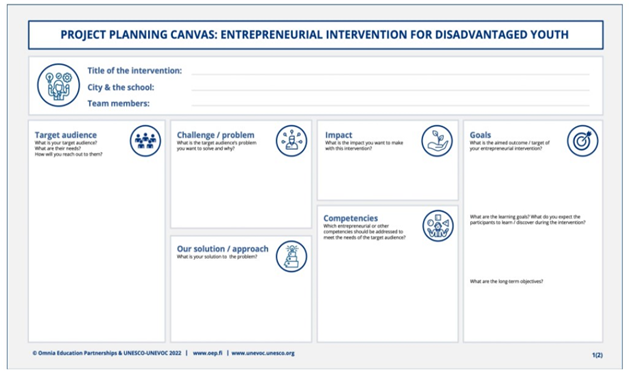
Task: Click the Target audience group-of-people icon
Action: click(x=145, y=141)
